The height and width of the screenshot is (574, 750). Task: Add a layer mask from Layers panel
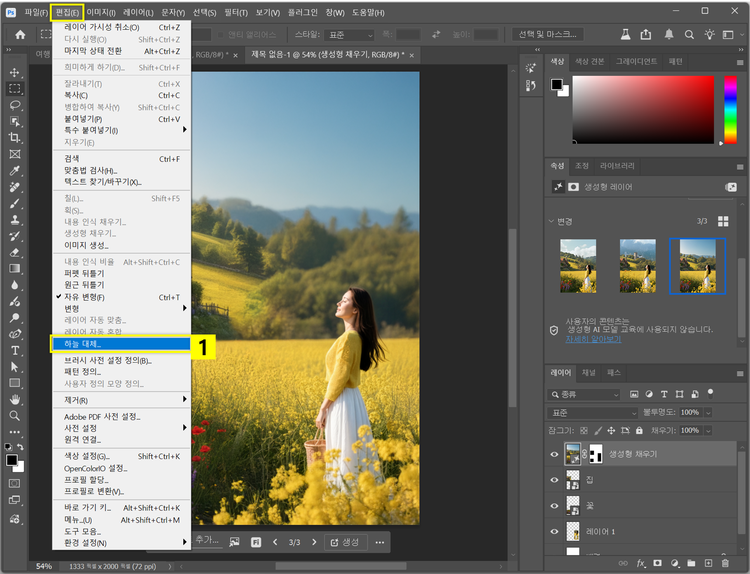pyautogui.click(x=658, y=563)
